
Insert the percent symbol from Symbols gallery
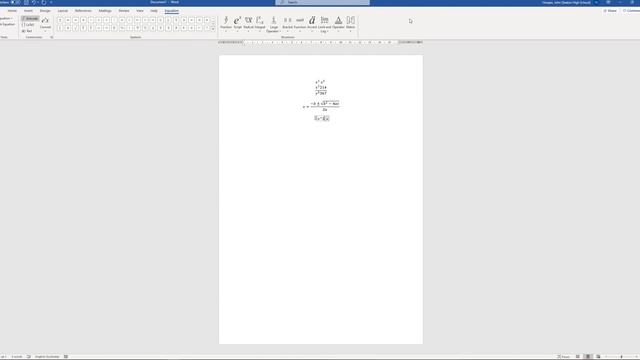pyautogui.click(x=122, y=28)
